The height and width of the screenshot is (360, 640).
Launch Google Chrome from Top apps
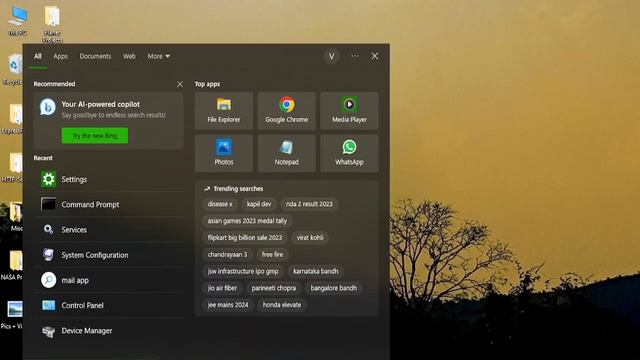[x=287, y=111]
